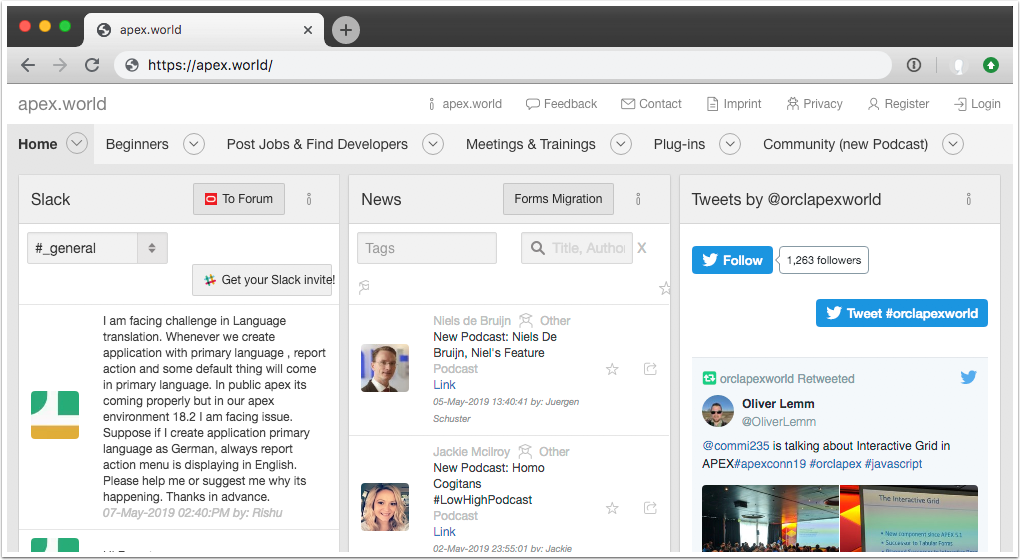The height and width of the screenshot is (560, 1020).
Task: Reload the apex.world page
Action: pyautogui.click(x=92, y=65)
